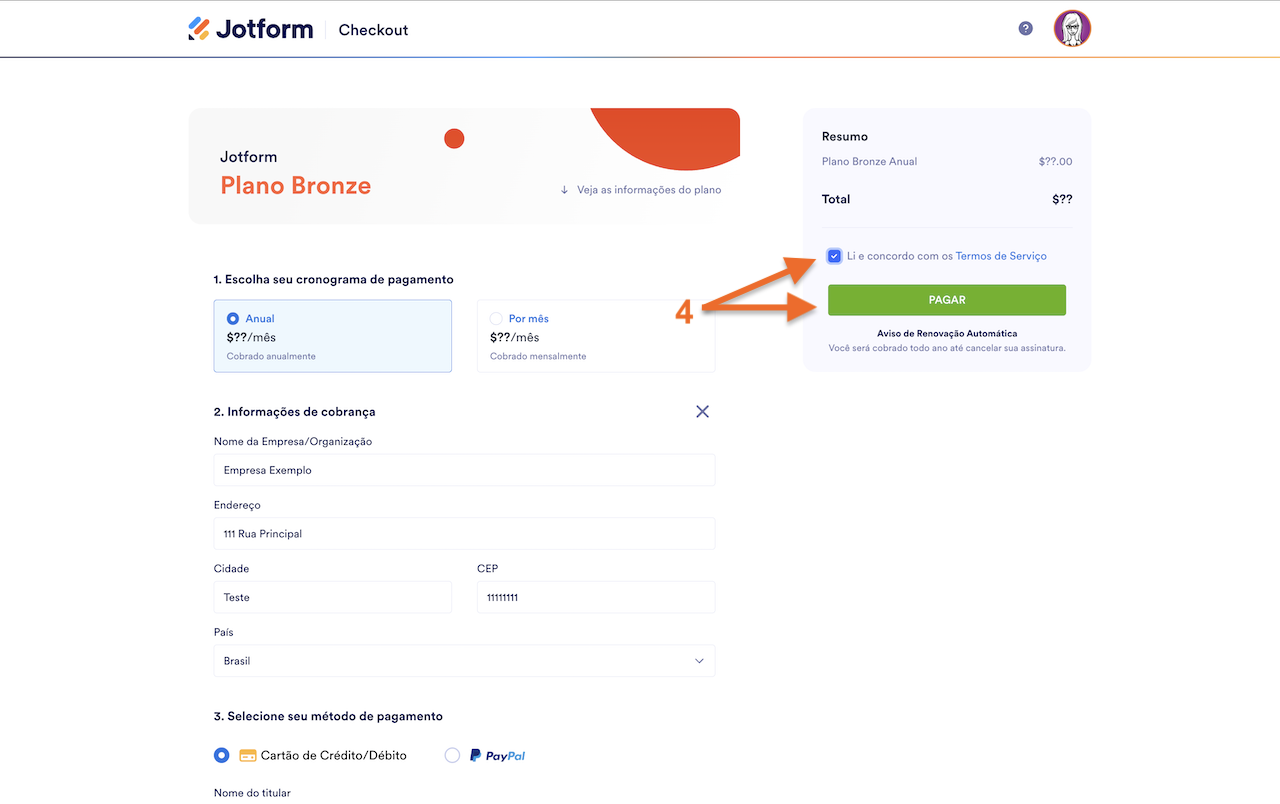Open the País country dropdown

(x=464, y=661)
